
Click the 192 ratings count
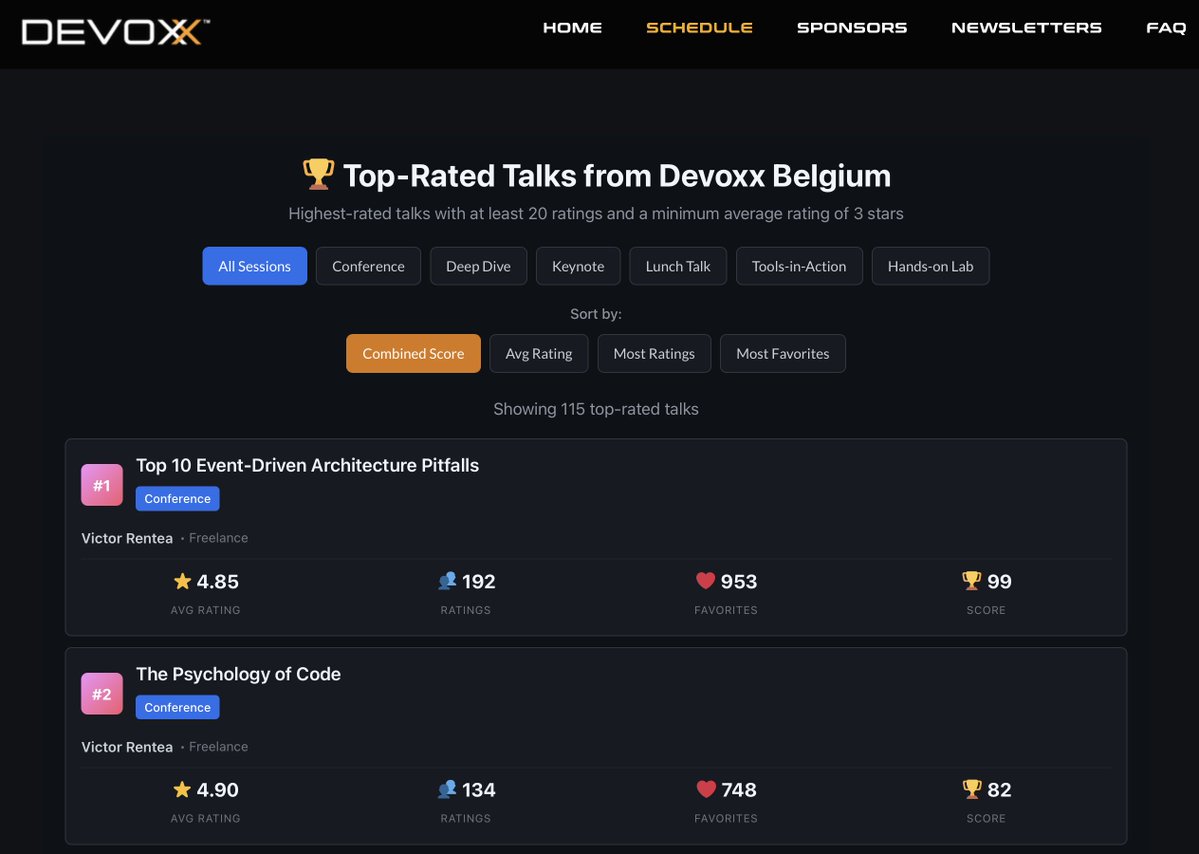(x=479, y=582)
